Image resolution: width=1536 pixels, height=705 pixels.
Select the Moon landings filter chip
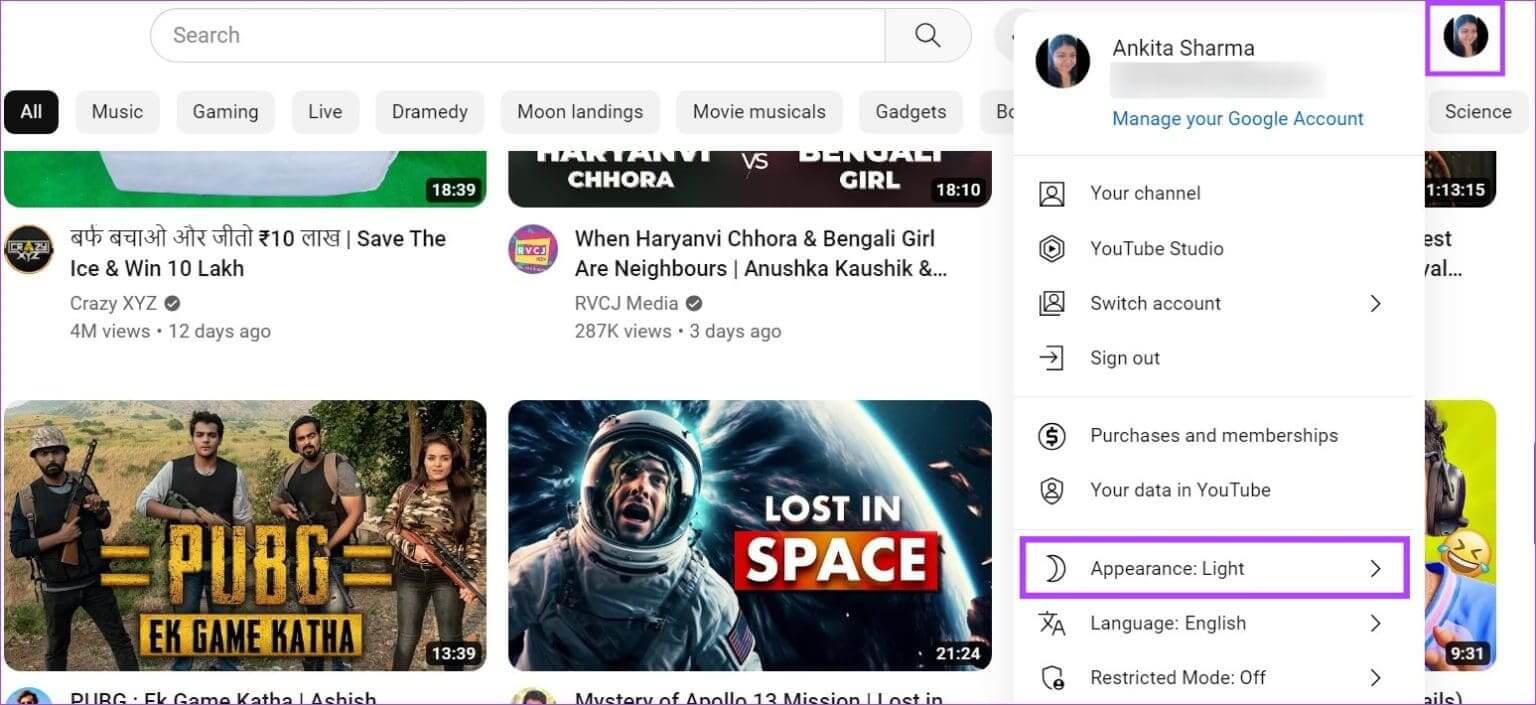pyautogui.click(x=580, y=112)
